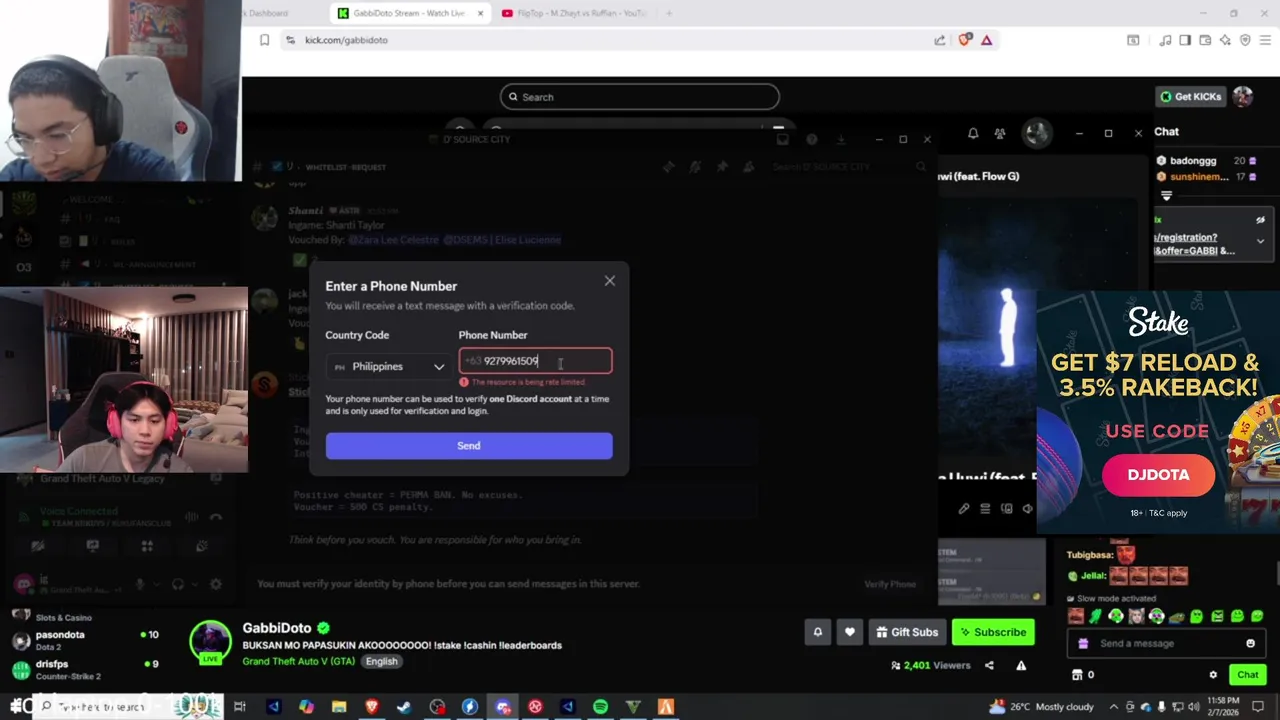The height and width of the screenshot is (720, 1280).
Task: Share the stream via share icon
Action: click(x=989, y=665)
